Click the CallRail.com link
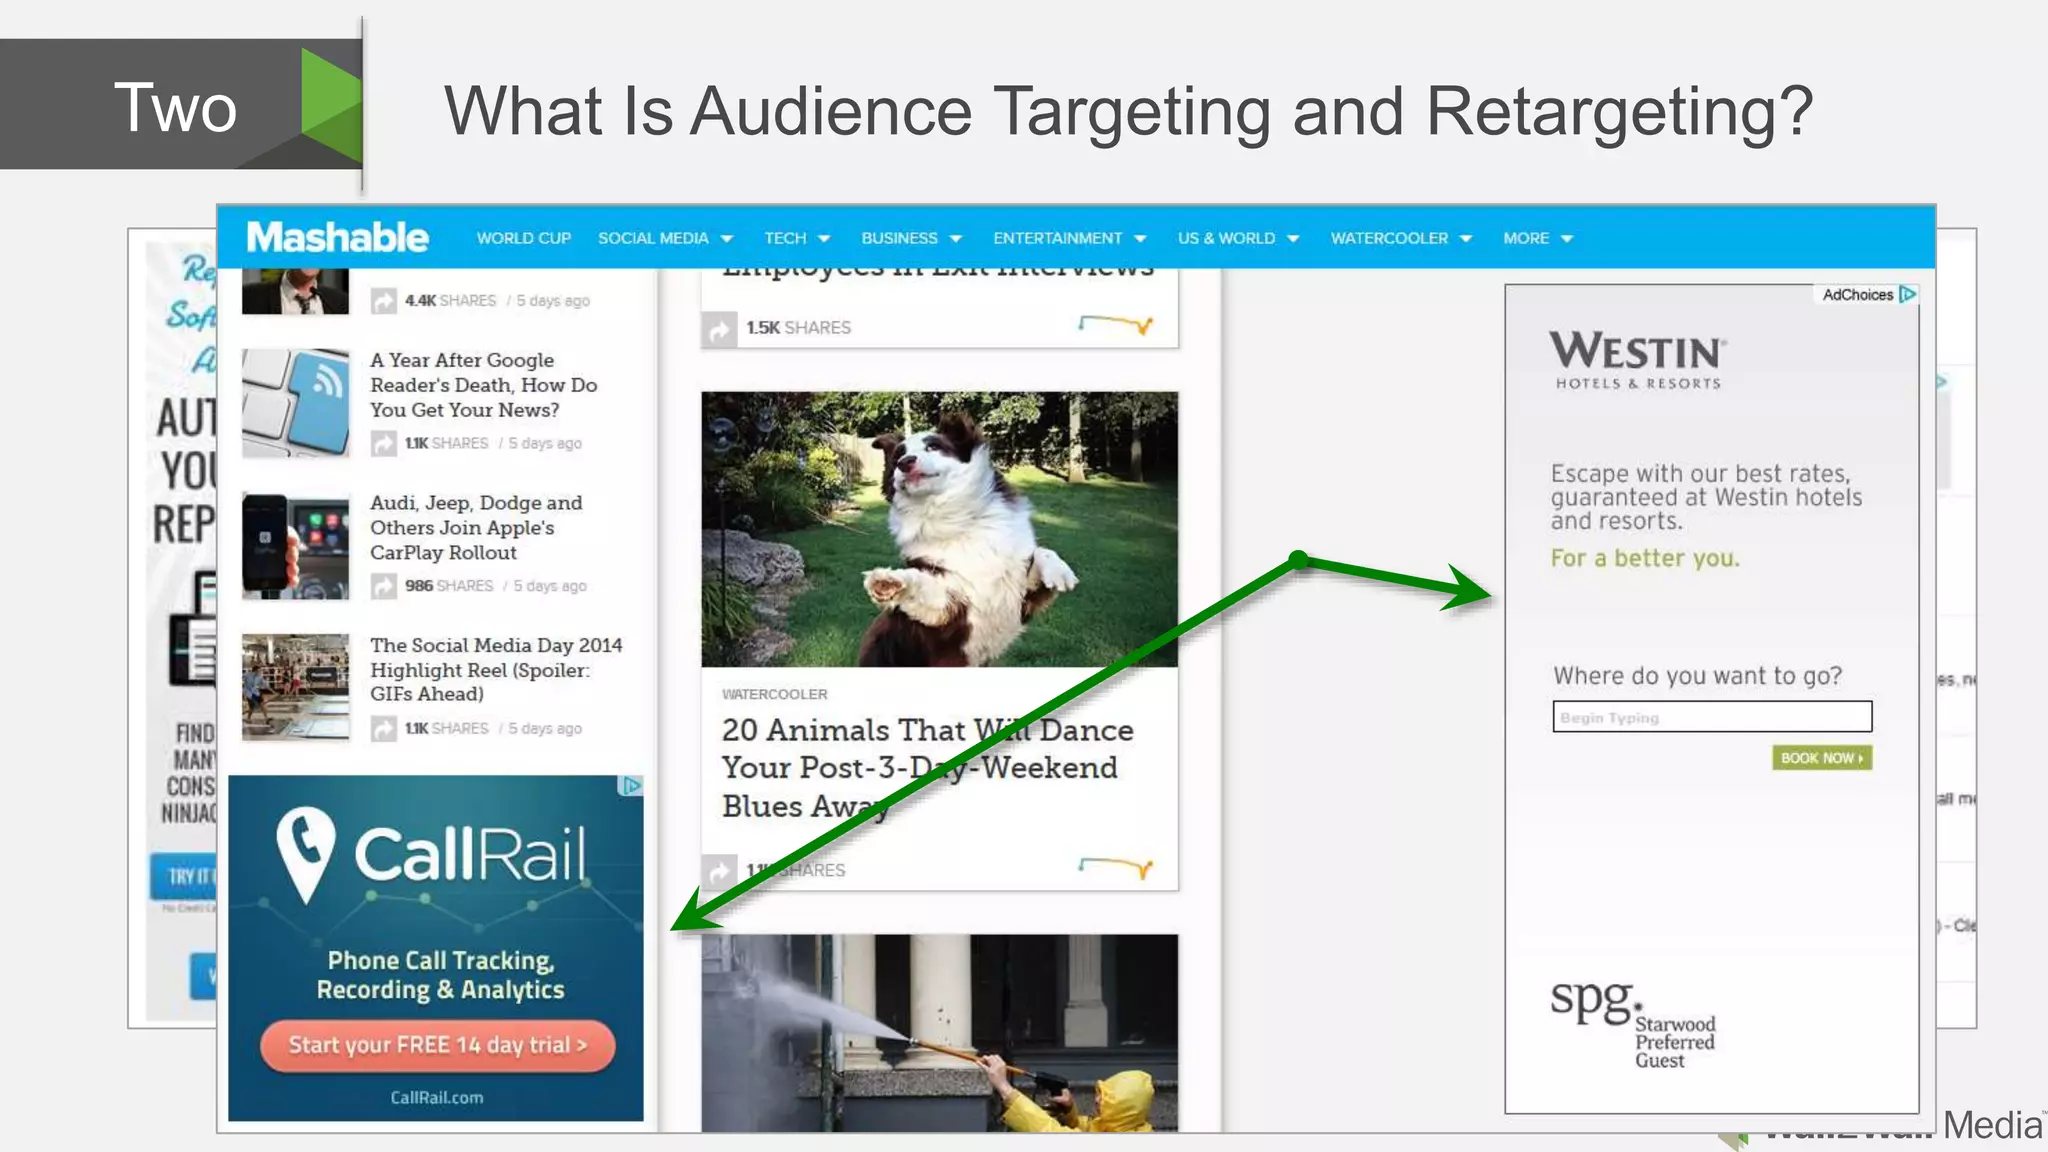Screen dimensions: 2048x1152 pos(437,1097)
